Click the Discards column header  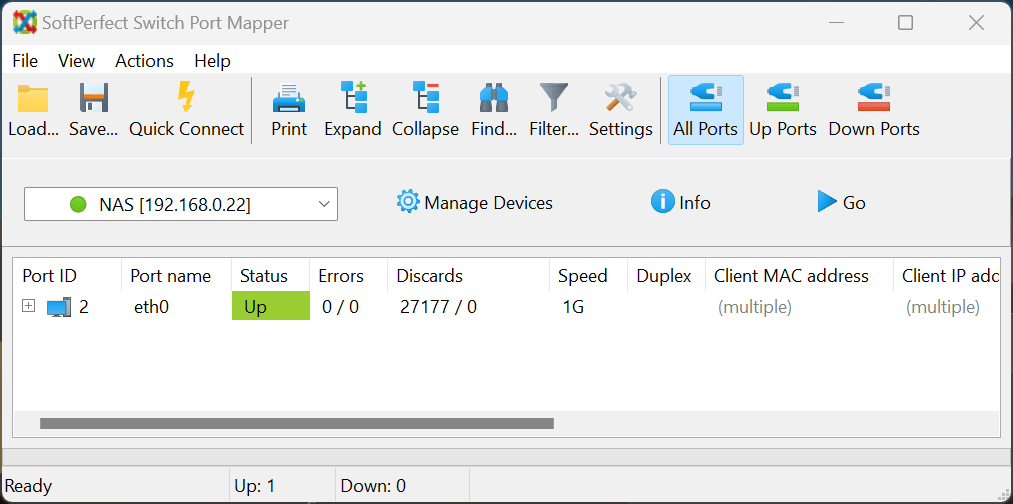468,276
